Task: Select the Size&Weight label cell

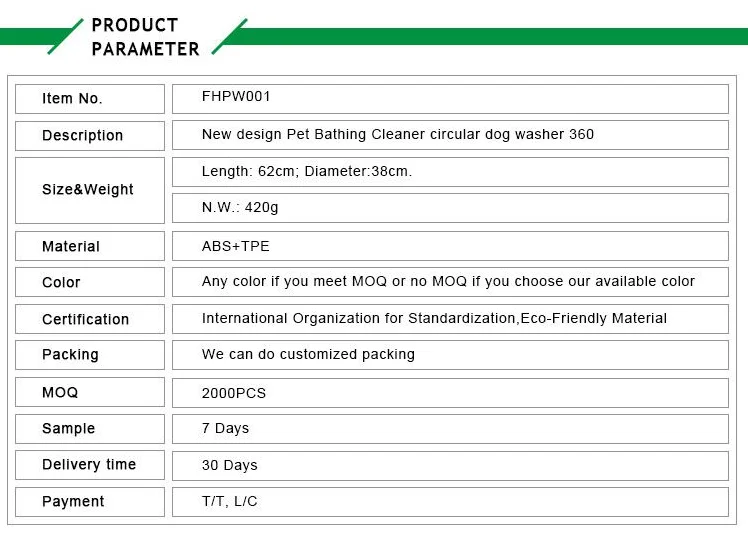Action: tap(89, 190)
